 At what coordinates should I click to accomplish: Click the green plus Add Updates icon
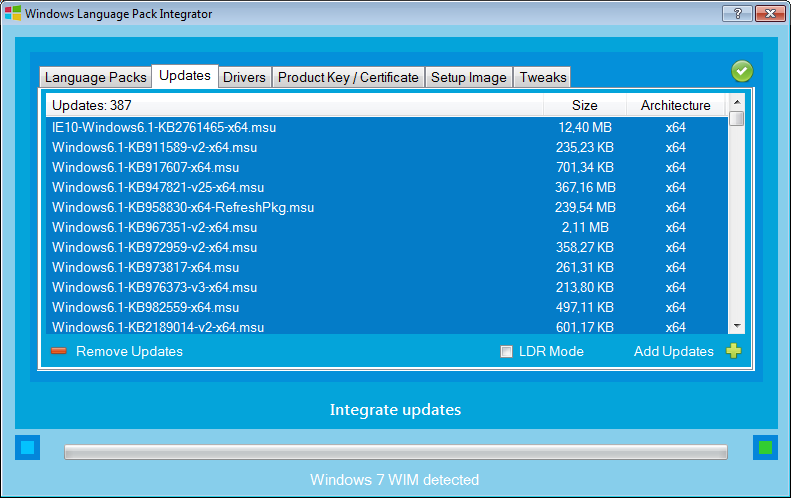tap(733, 351)
